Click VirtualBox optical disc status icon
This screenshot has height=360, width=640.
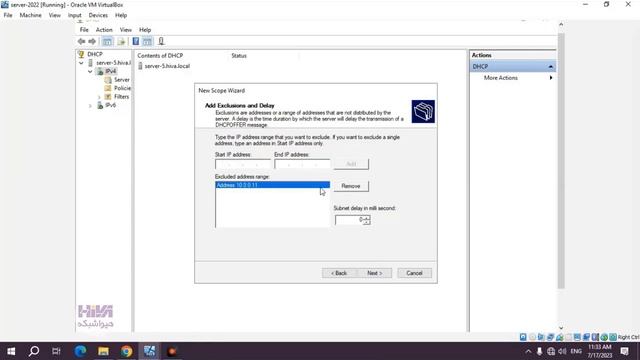[532, 337]
